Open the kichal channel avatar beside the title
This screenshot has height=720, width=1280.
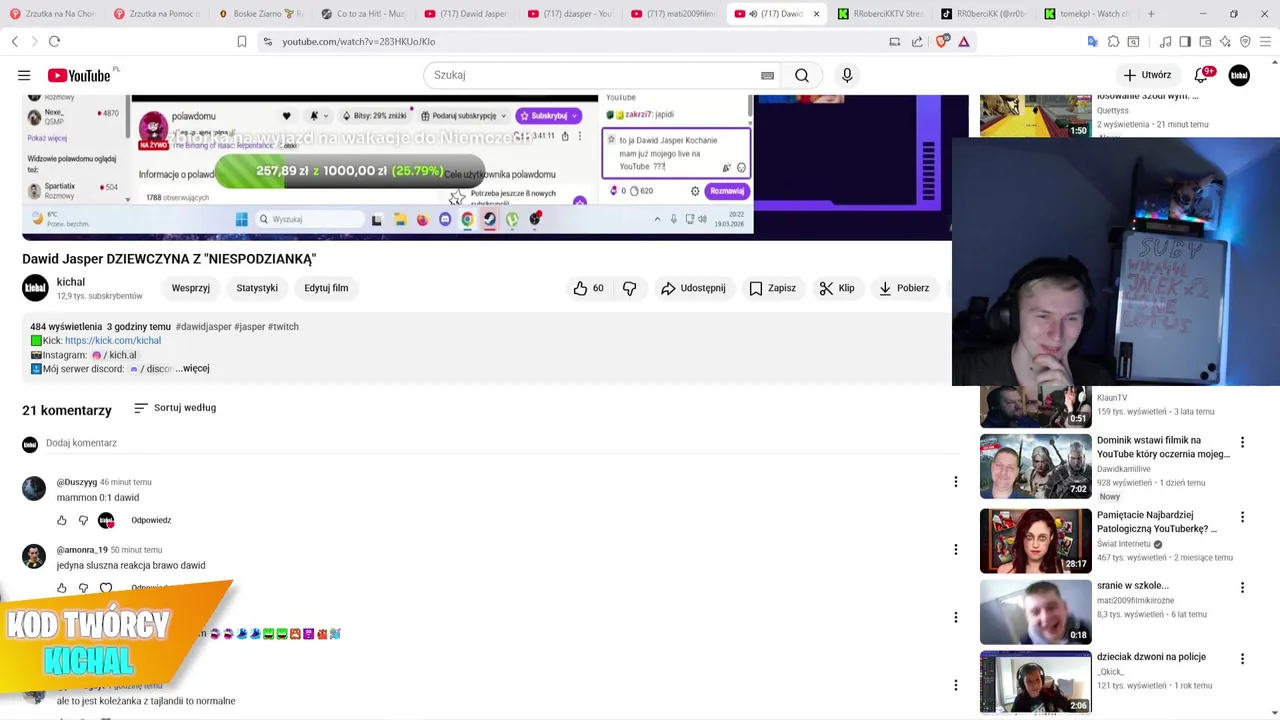coord(36,288)
